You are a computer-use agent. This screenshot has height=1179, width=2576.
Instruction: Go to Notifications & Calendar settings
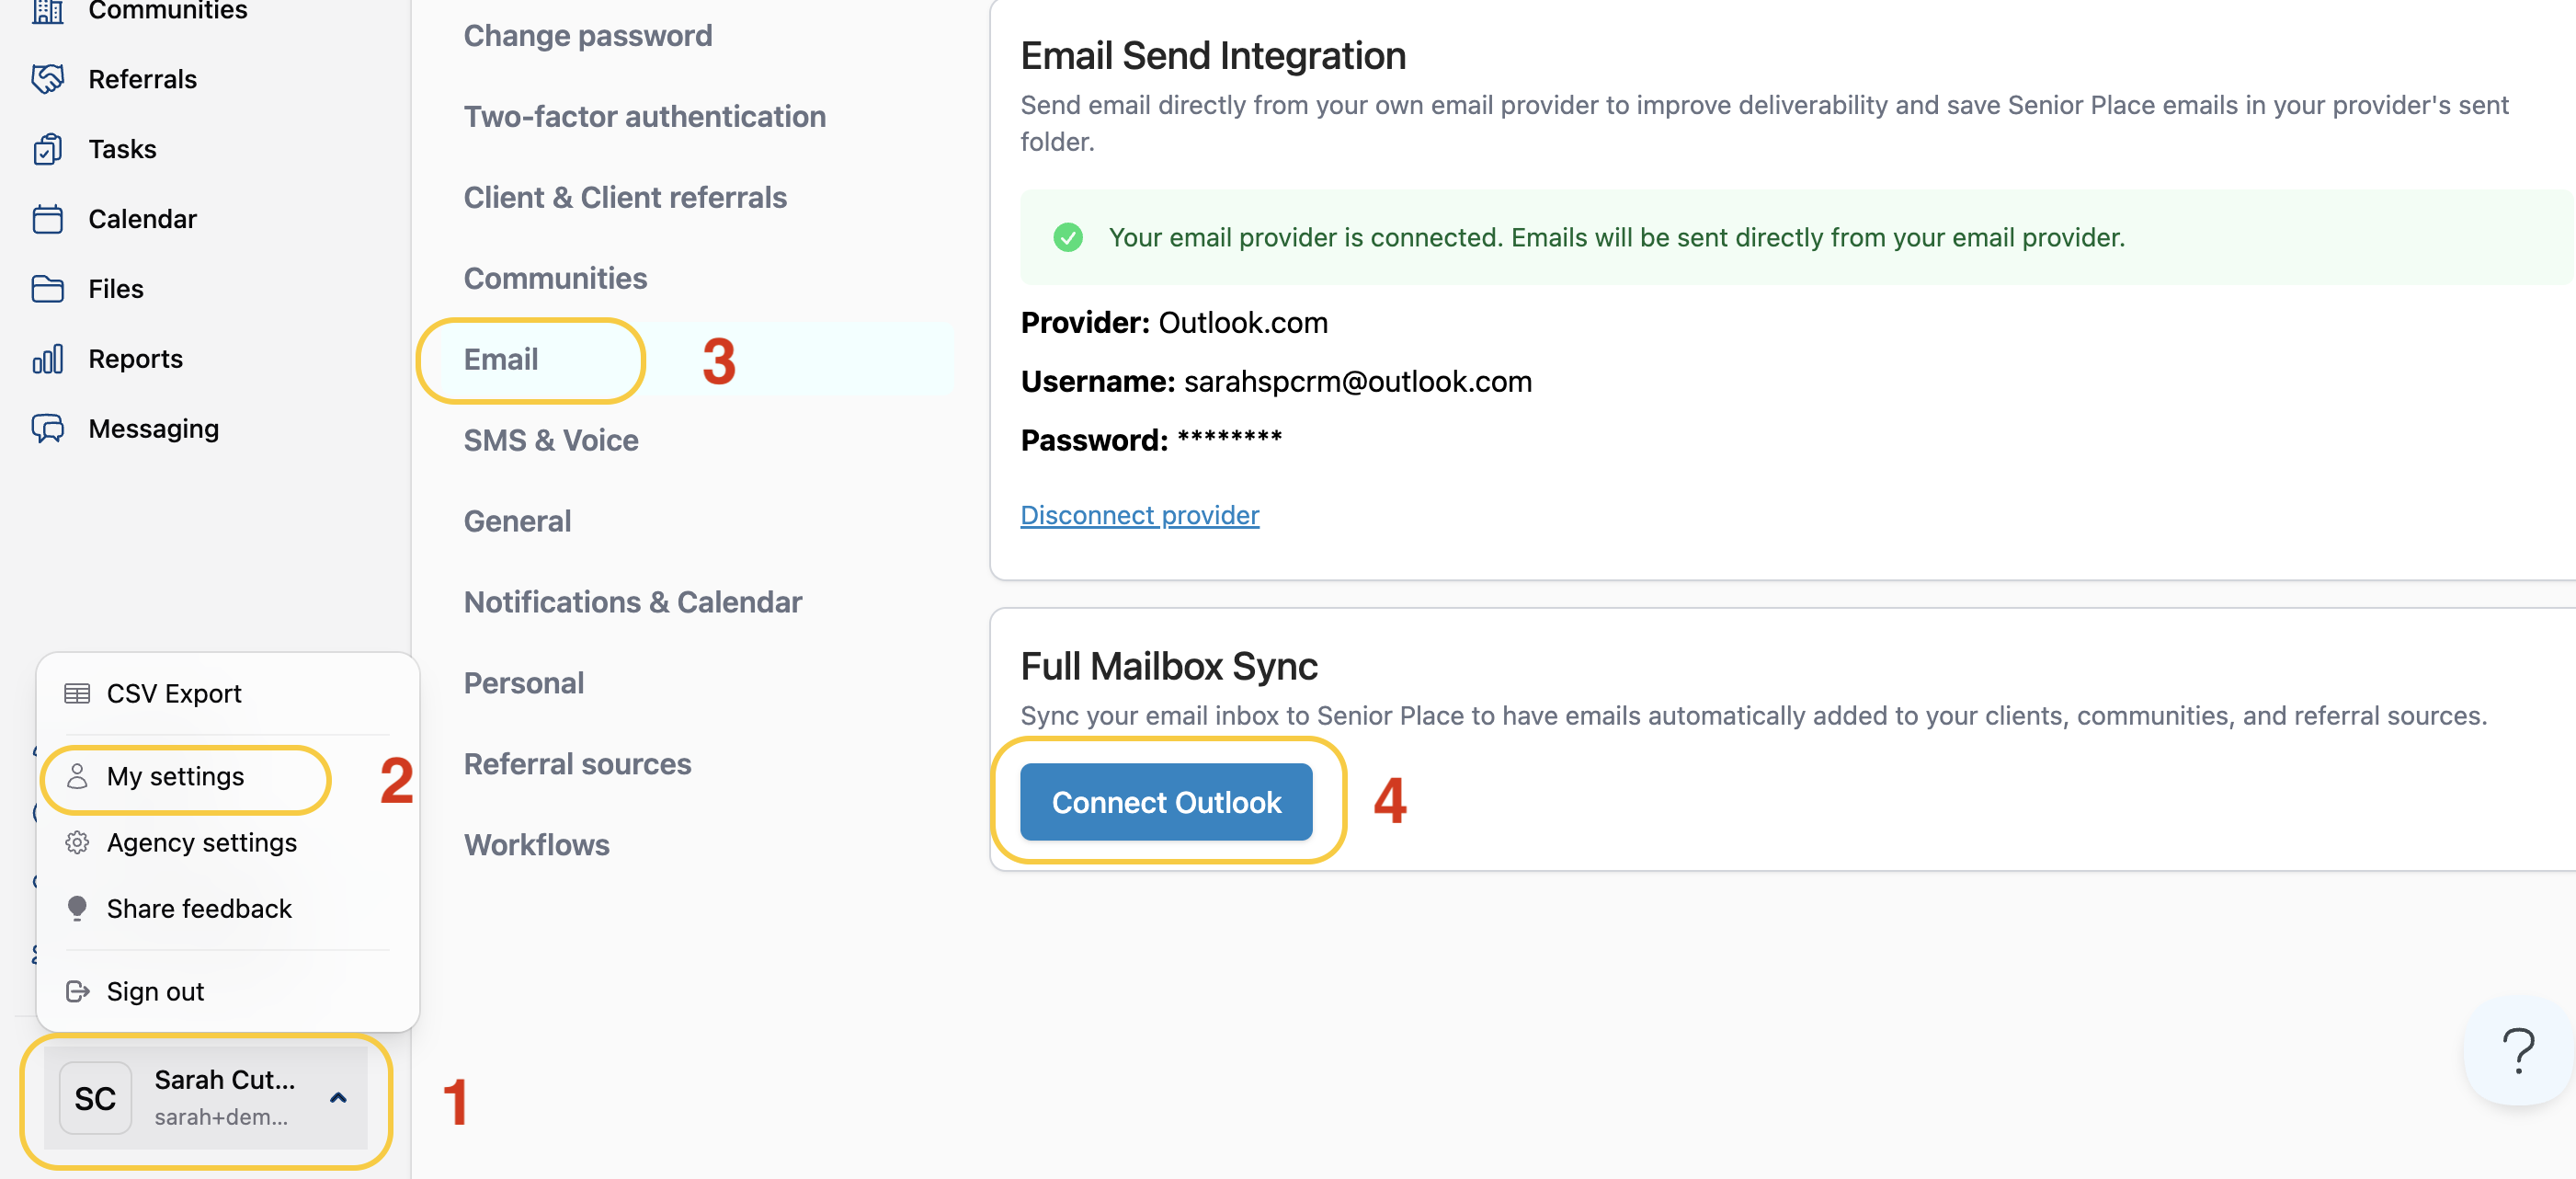pos(632,602)
